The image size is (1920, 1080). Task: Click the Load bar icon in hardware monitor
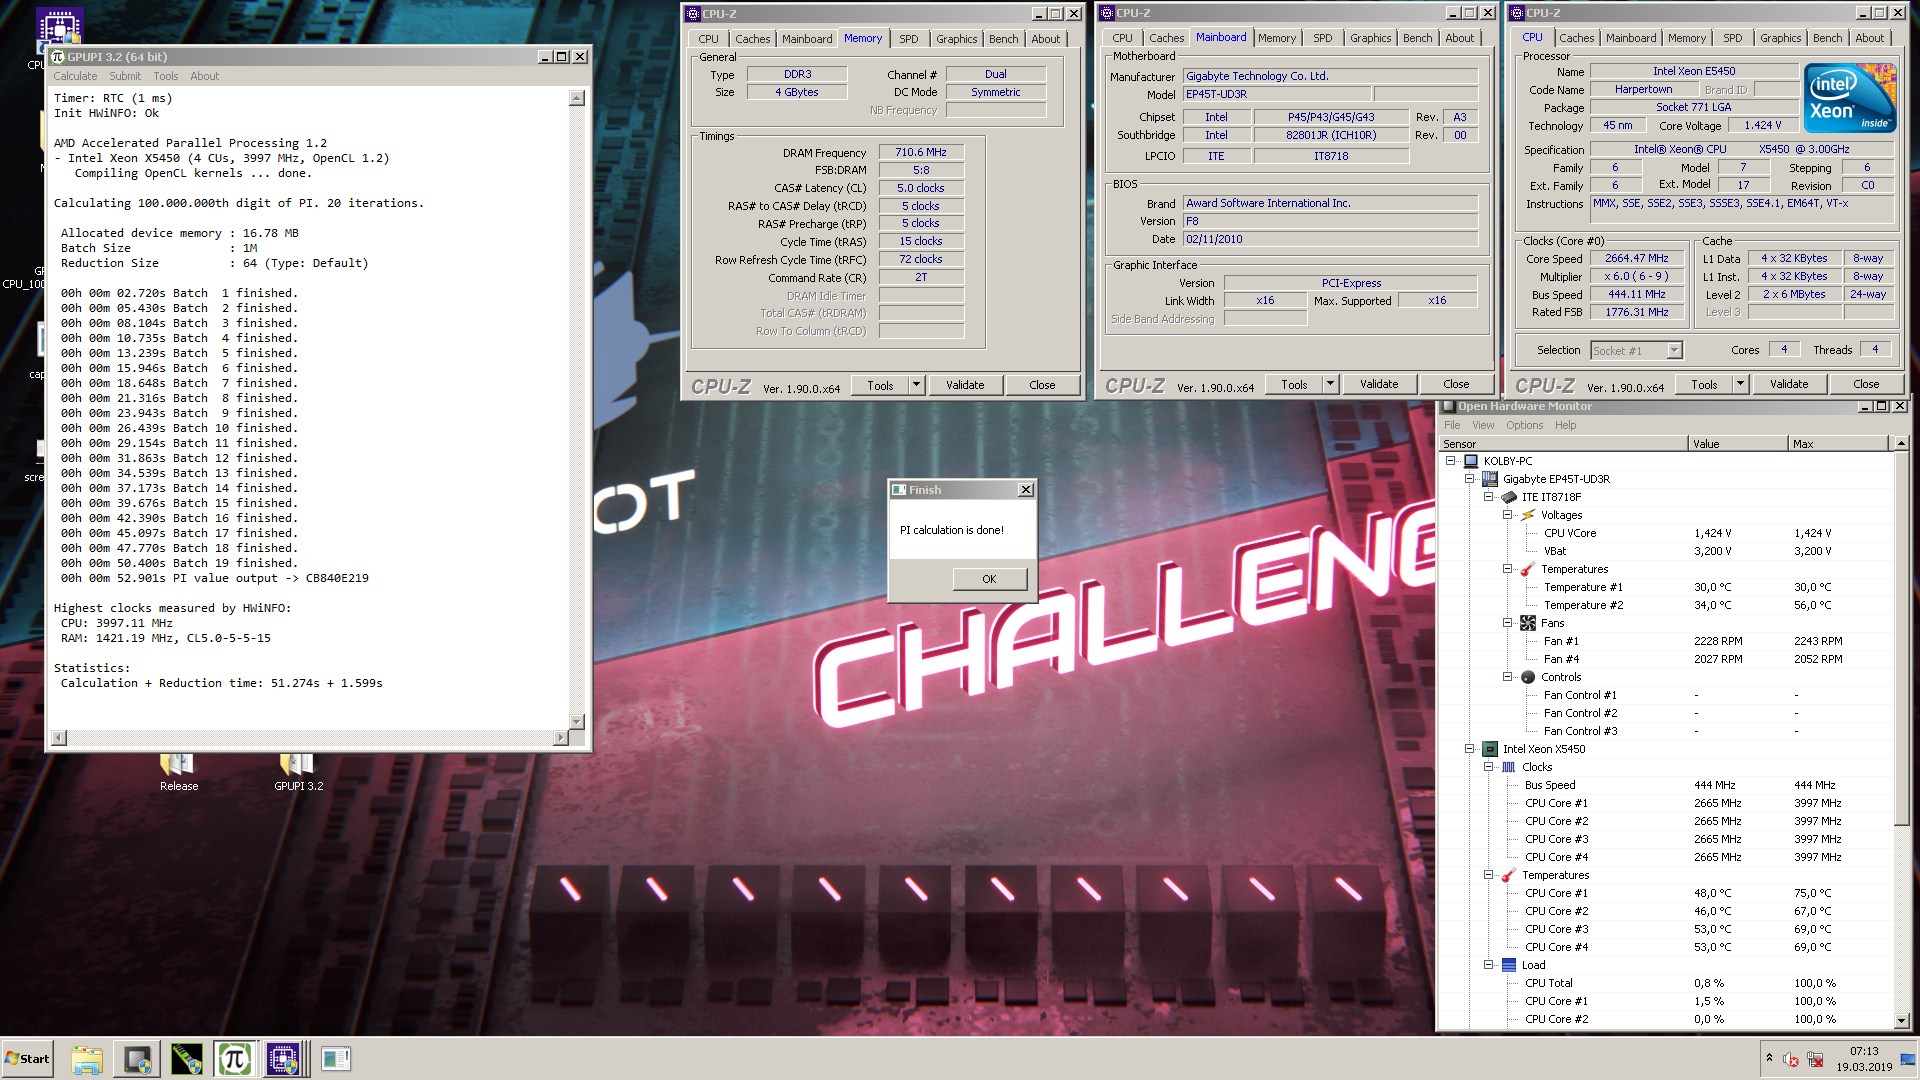click(1508, 965)
